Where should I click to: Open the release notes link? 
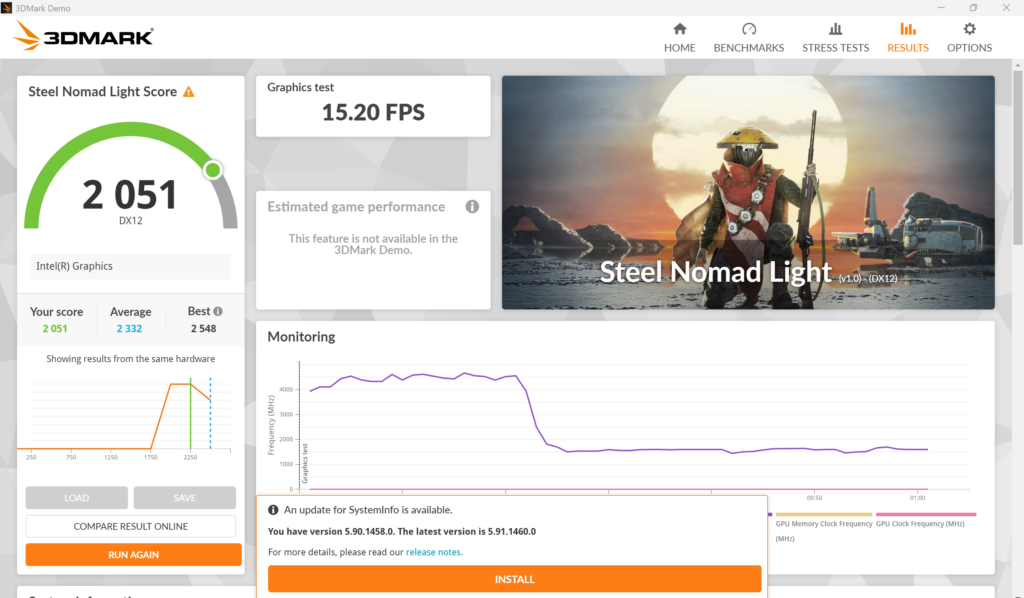pos(434,552)
